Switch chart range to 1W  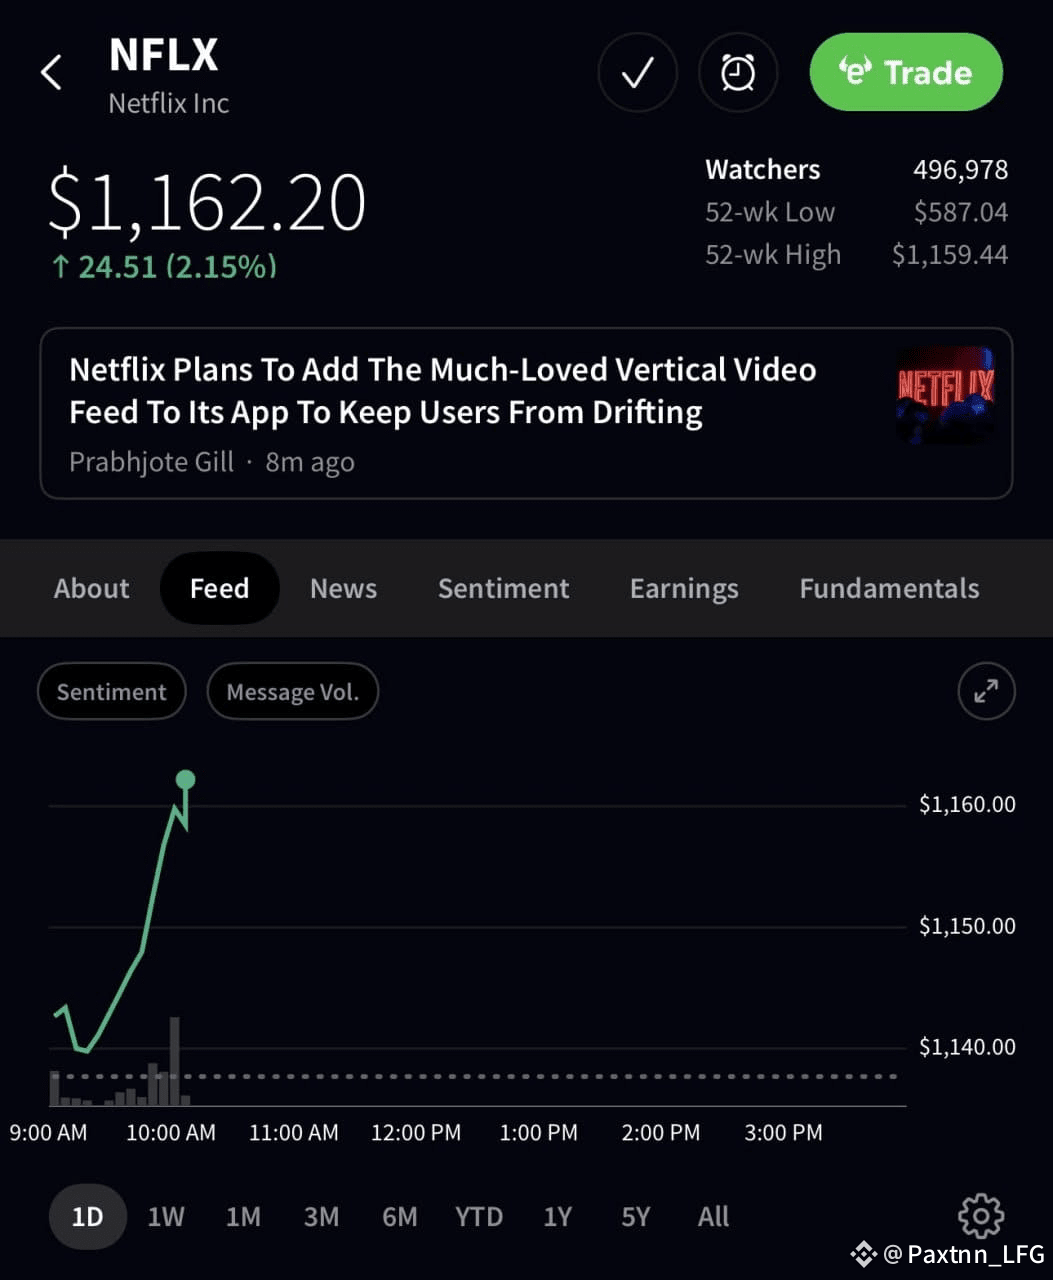(x=166, y=1216)
